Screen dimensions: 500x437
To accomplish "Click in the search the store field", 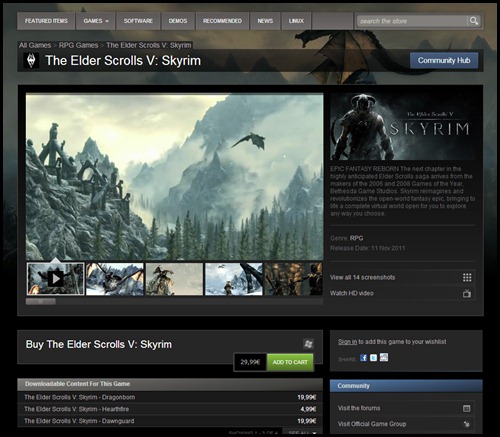I will pos(412,21).
